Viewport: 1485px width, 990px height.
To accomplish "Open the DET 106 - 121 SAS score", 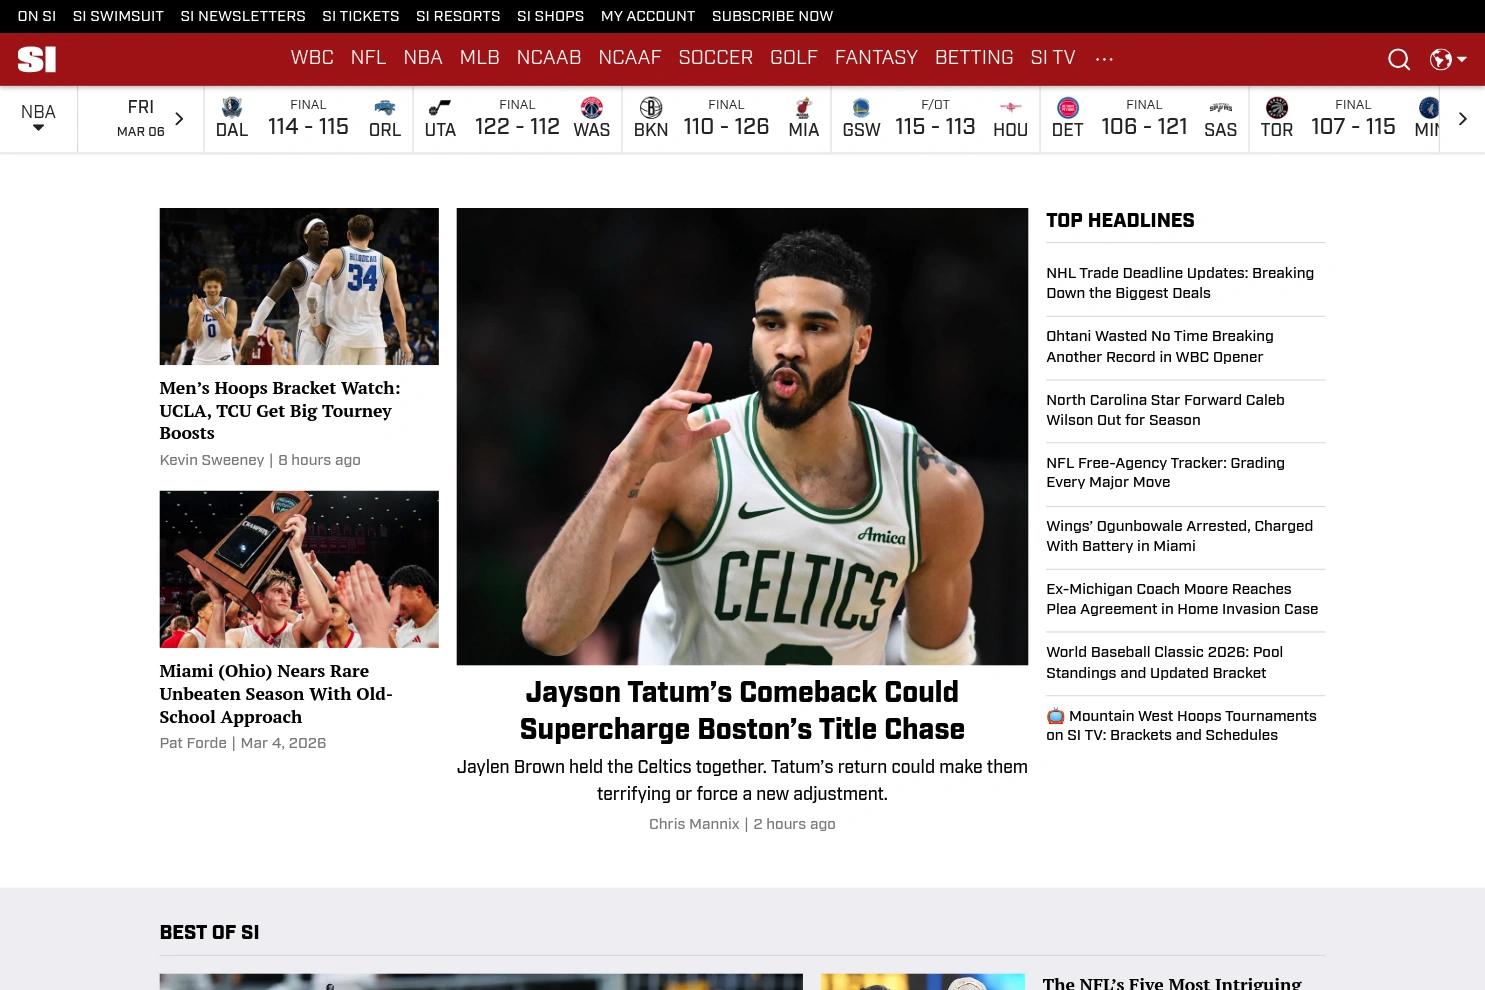I will coord(1144,119).
